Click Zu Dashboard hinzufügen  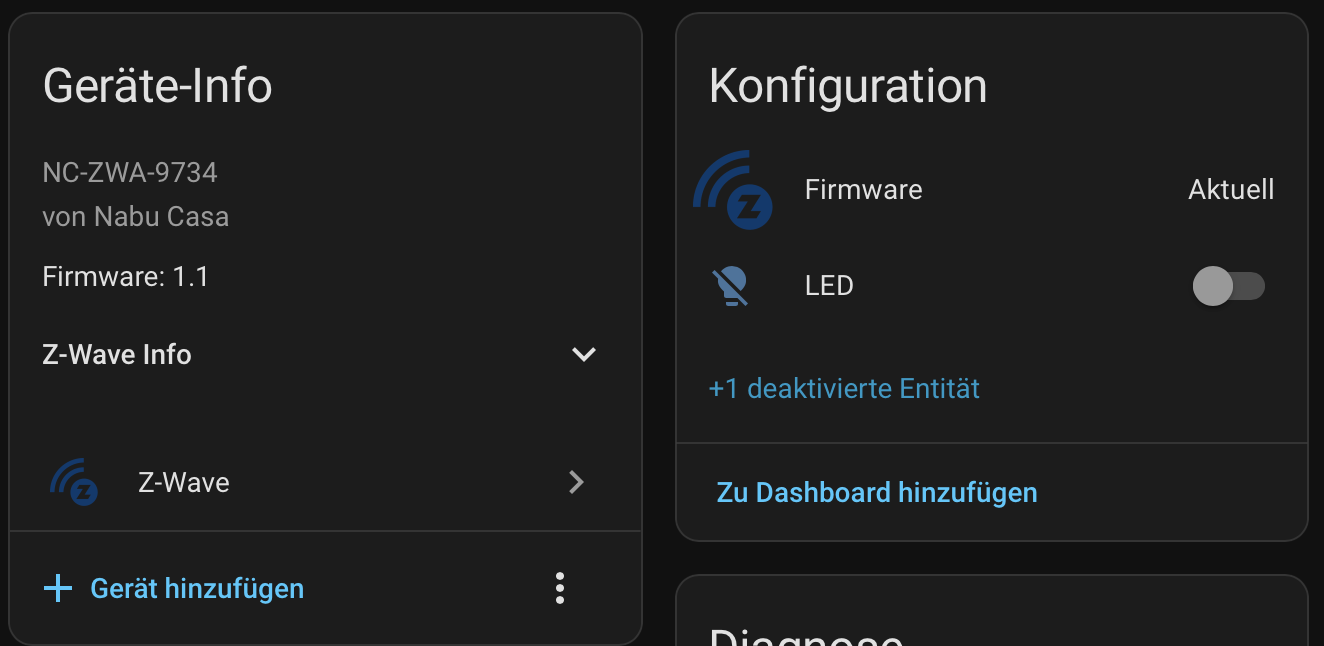pyautogui.click(x=877, y=492)
